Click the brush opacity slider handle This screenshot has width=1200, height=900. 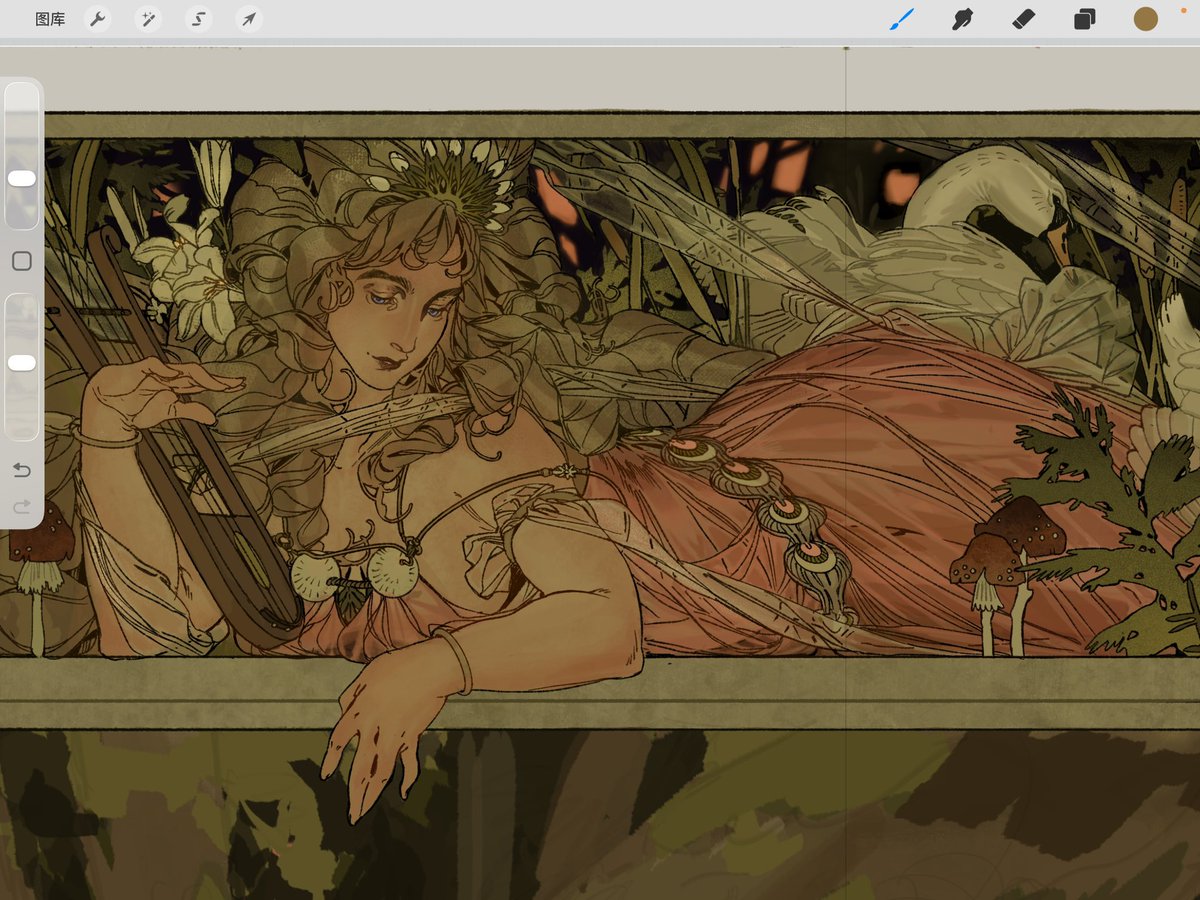pos(22,362)
